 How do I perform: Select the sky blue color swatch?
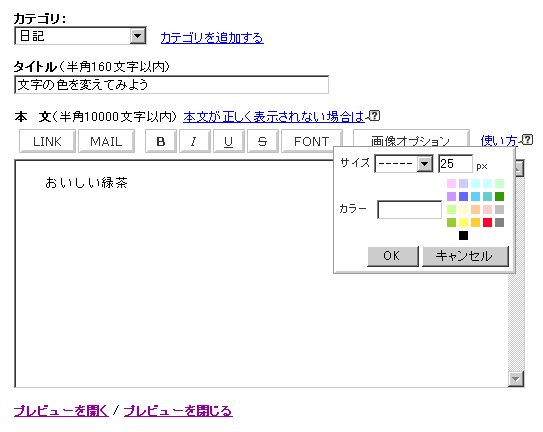pos(475,196)
